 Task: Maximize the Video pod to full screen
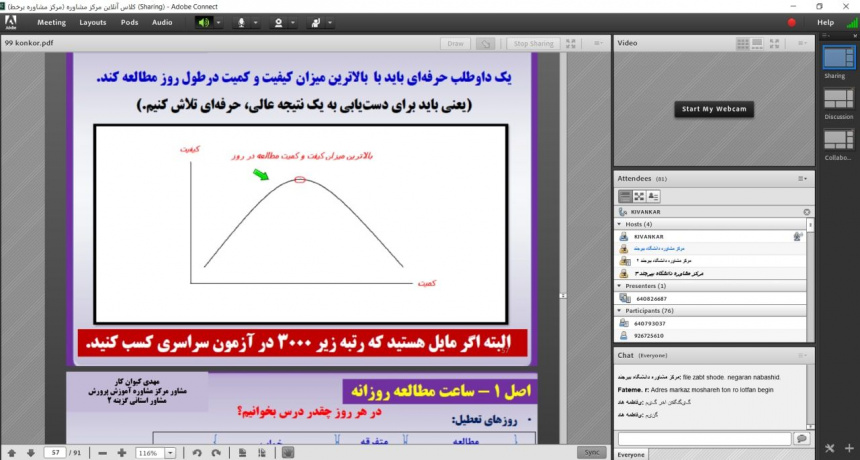(x=774, y=43)
